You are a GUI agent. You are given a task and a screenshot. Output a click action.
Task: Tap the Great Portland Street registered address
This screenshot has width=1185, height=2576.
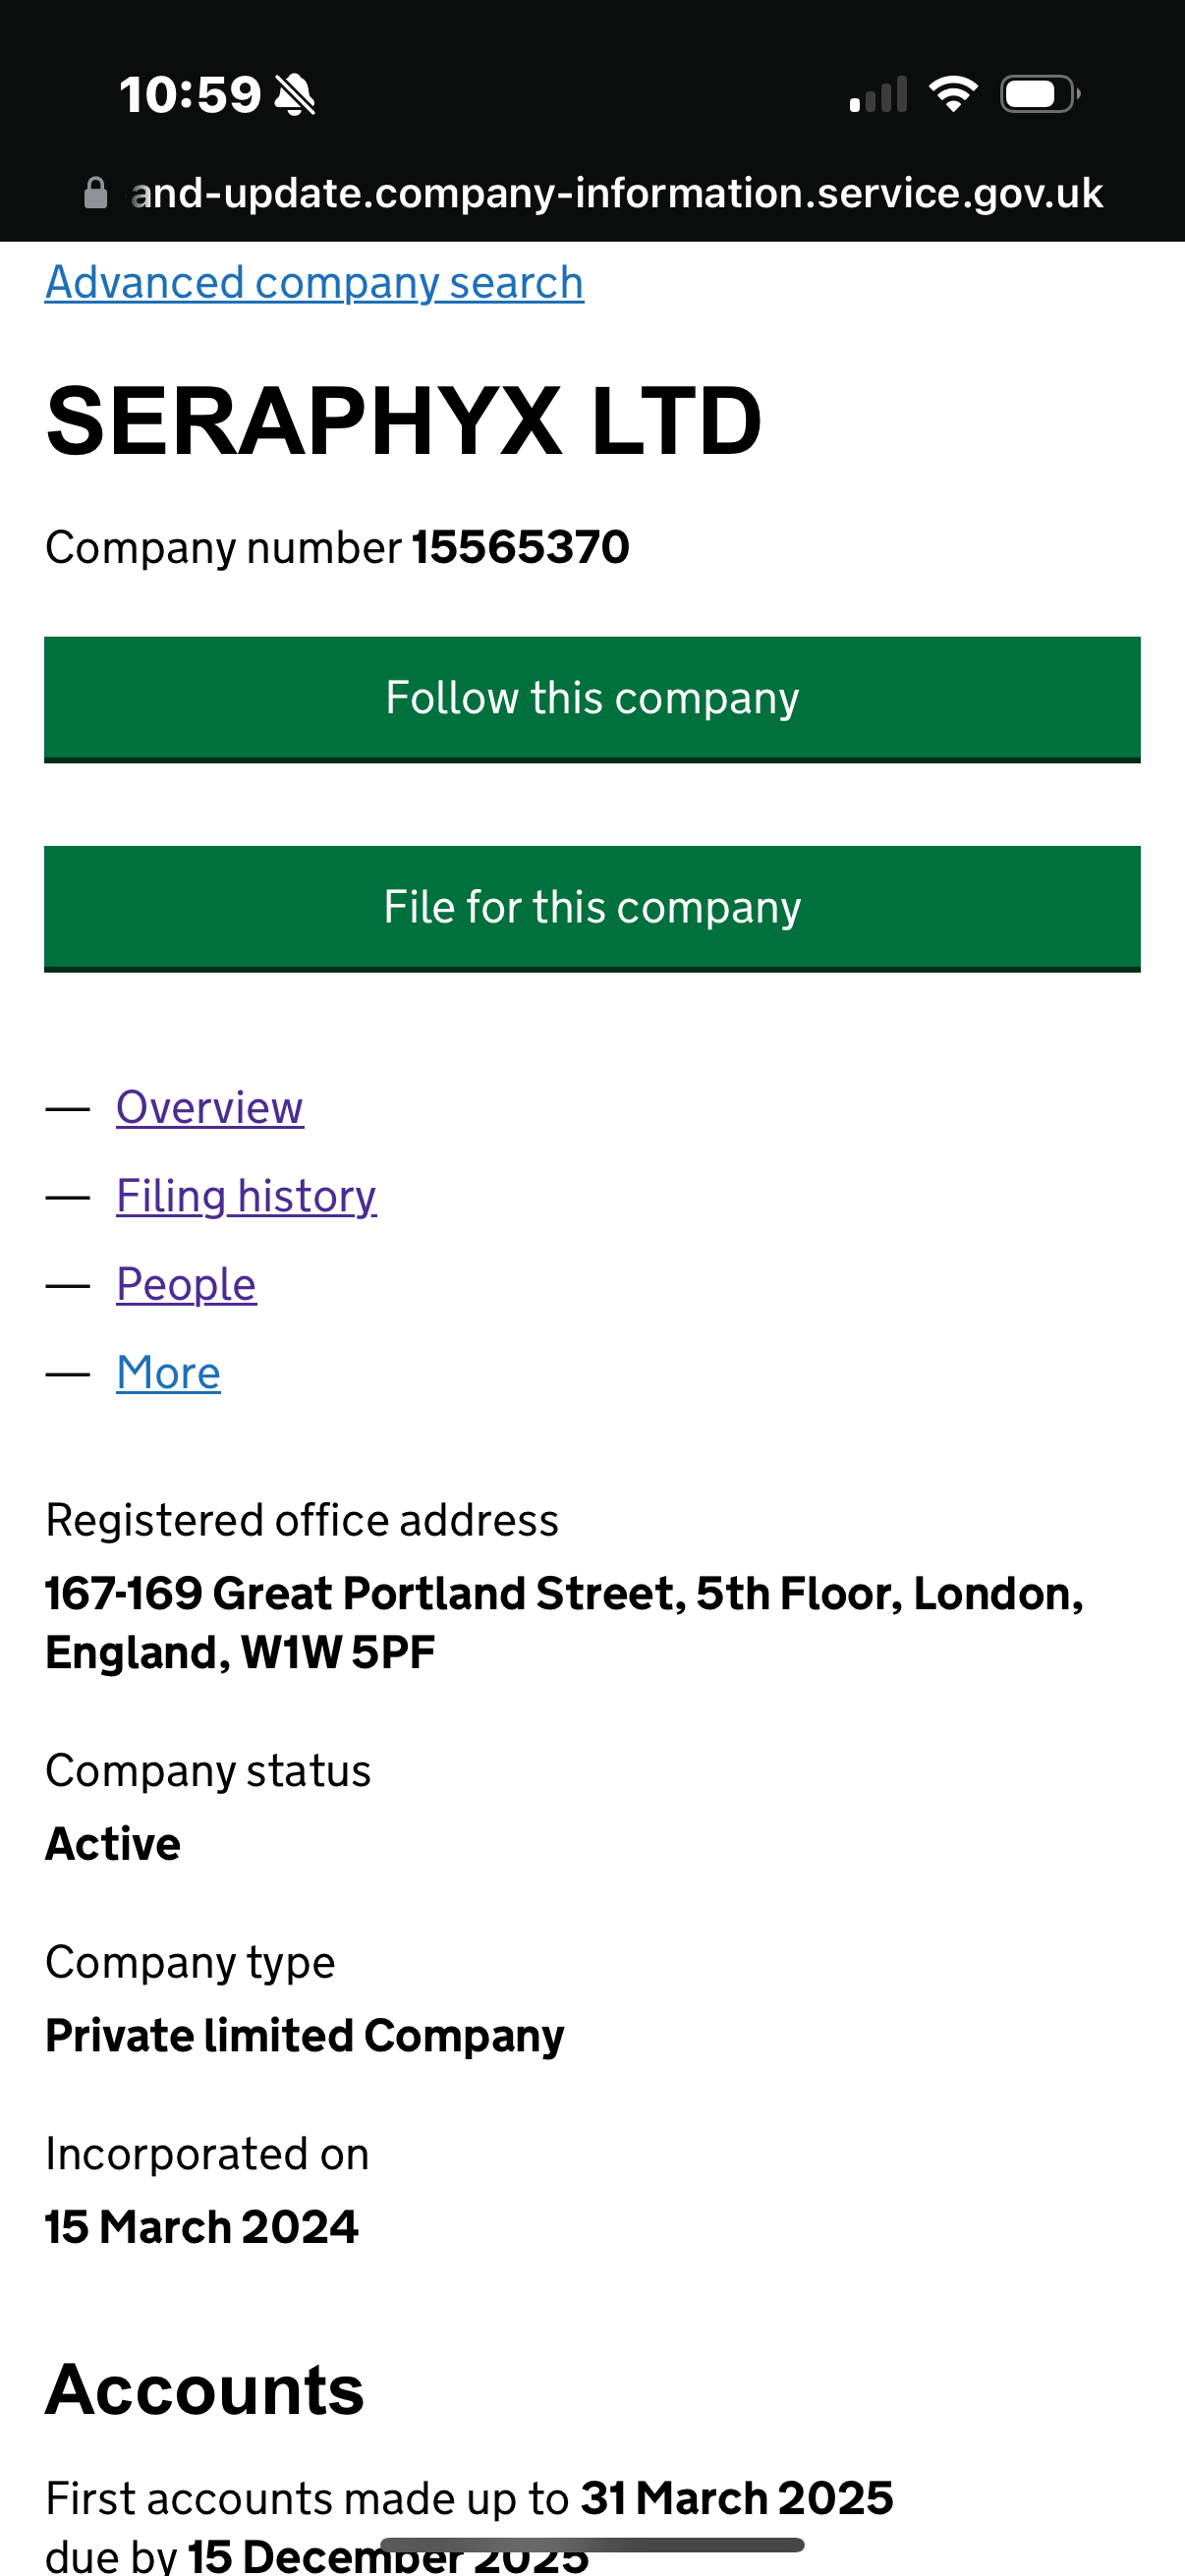click(564, 1622)
